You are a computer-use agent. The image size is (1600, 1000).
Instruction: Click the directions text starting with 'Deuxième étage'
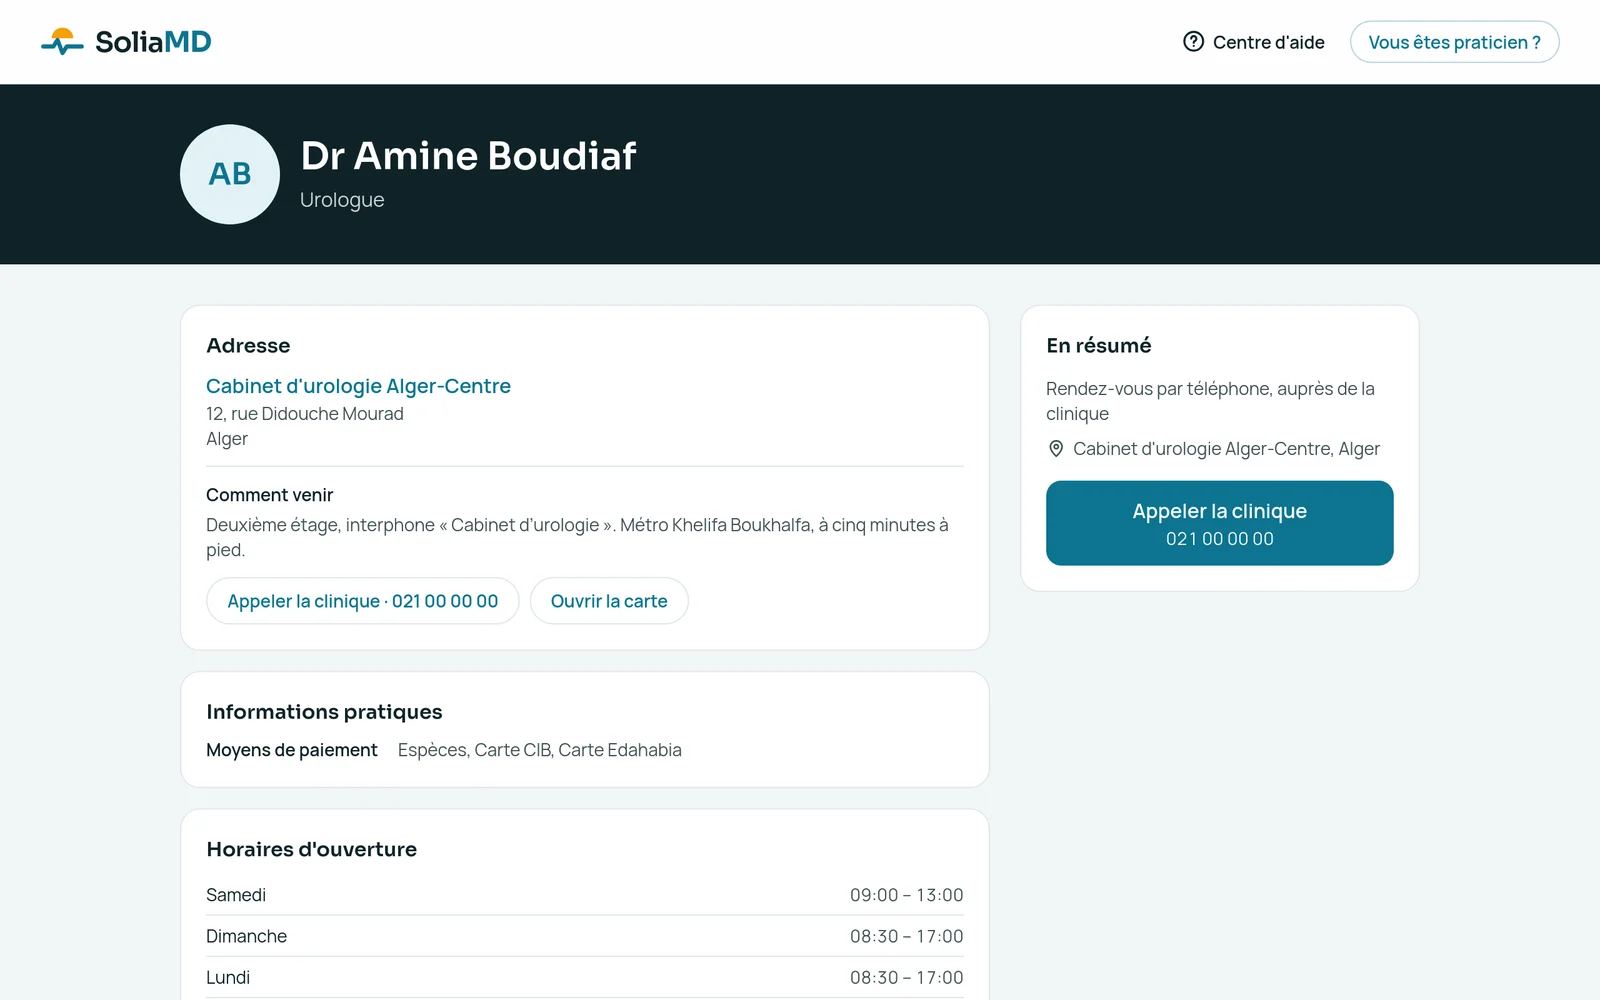(x=577, y=537)
